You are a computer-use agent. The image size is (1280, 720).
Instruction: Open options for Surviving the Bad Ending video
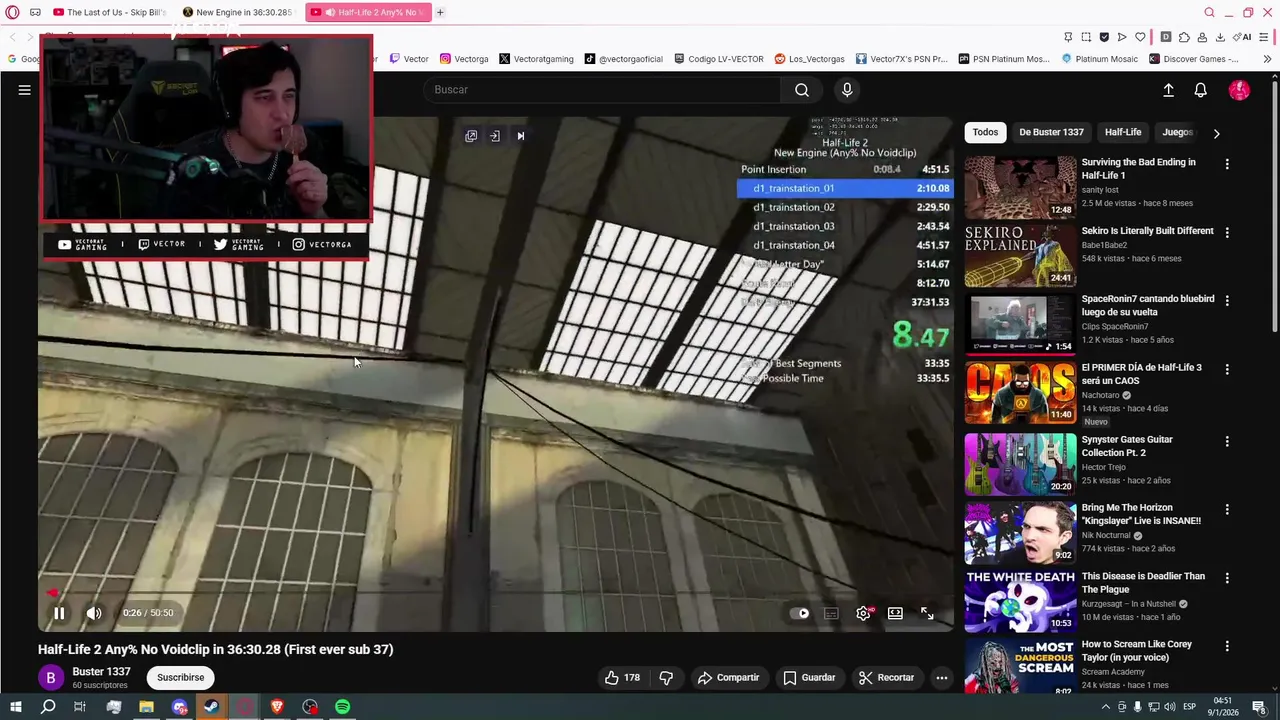click(x=1227, y=163)
